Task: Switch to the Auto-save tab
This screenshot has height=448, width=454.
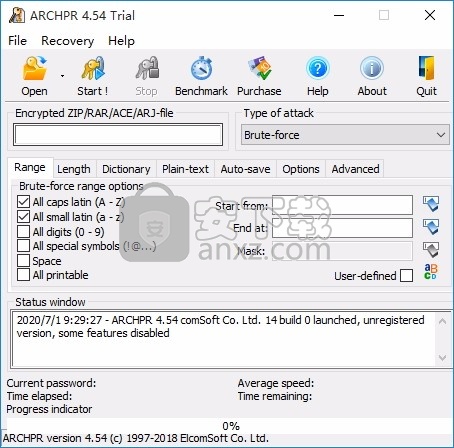Action: (x=245, y=169)
